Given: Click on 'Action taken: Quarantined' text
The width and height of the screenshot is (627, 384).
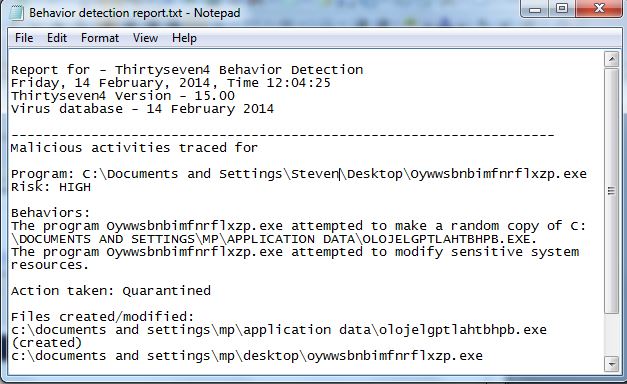Looking at the screenshot, I should [111, 291].
